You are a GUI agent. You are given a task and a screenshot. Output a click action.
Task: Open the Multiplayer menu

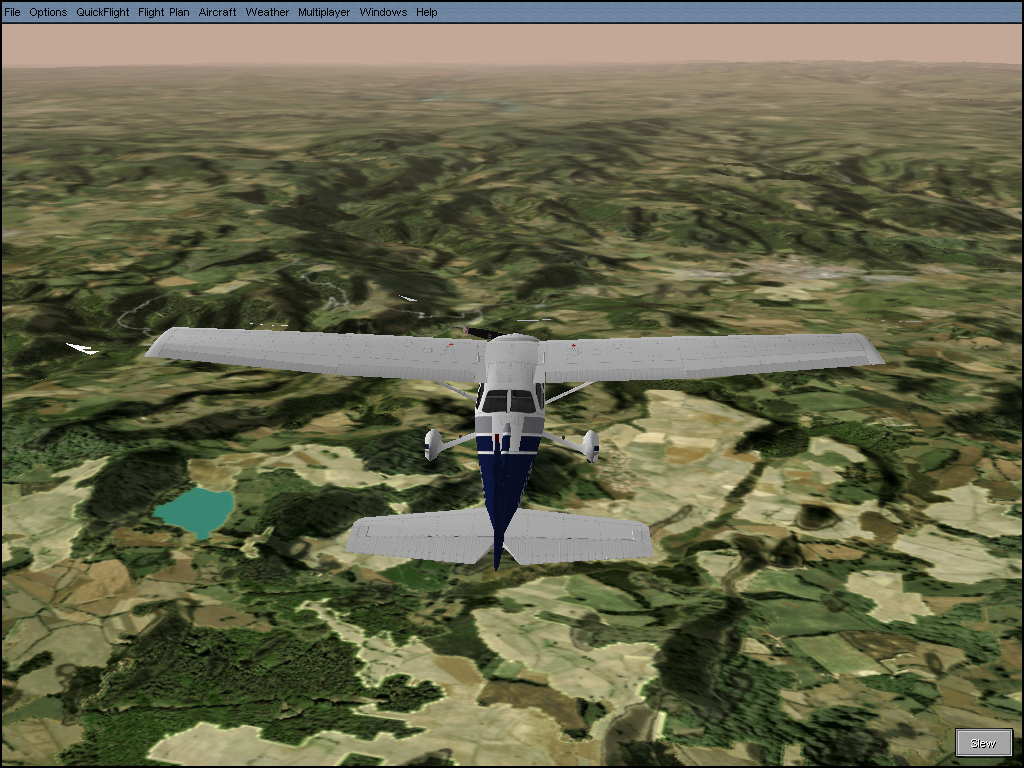tap(324, 12)
